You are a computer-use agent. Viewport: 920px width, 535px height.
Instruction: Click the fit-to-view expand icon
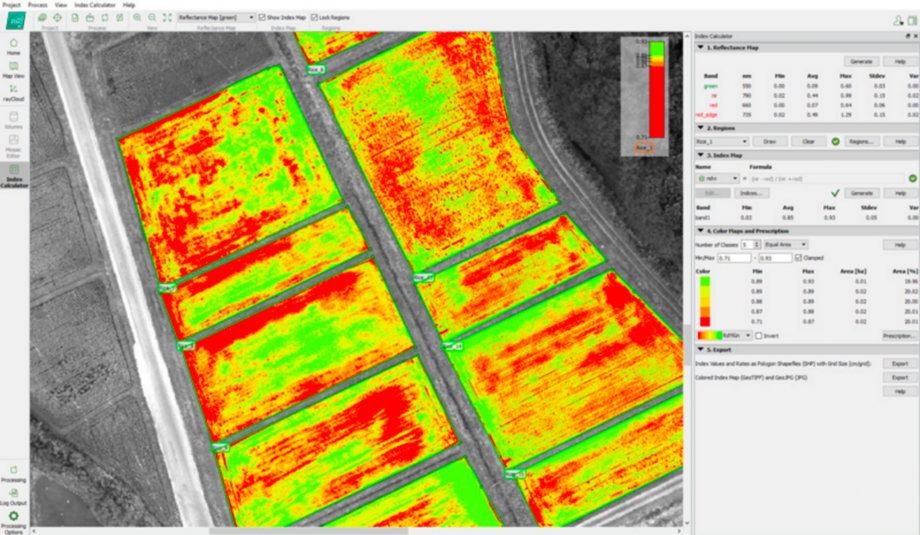coord(167,18)
